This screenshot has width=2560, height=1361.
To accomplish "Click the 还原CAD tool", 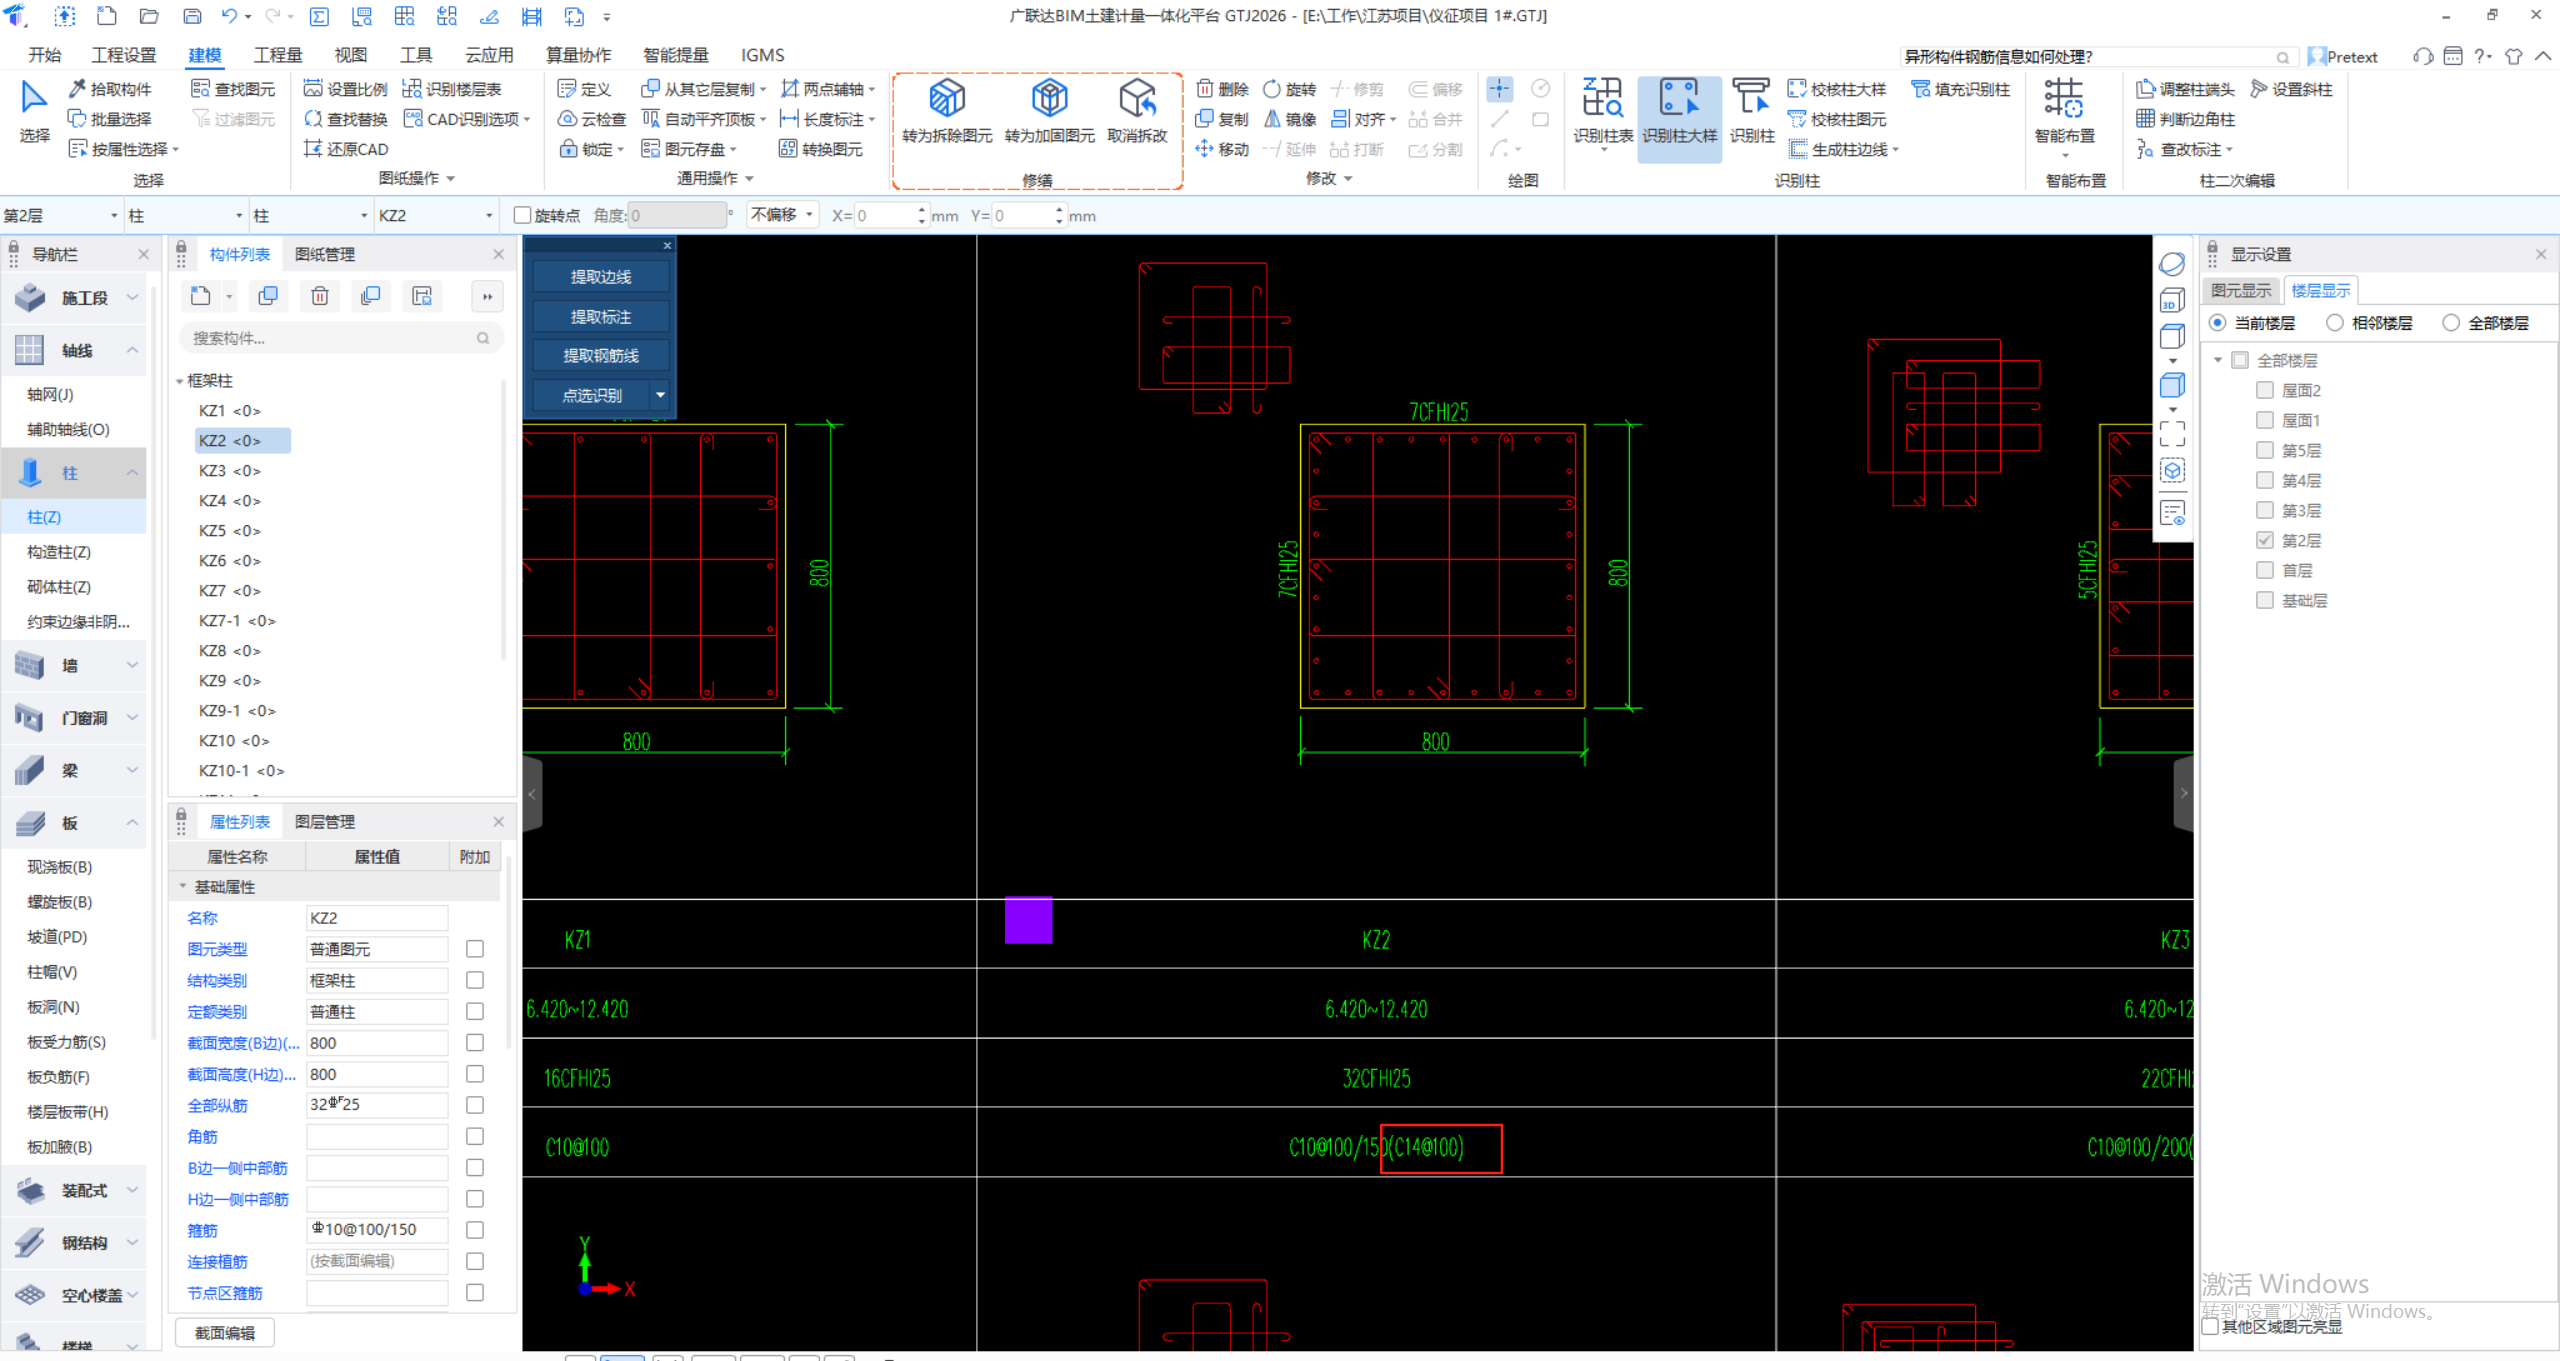I will coord(345,149).
